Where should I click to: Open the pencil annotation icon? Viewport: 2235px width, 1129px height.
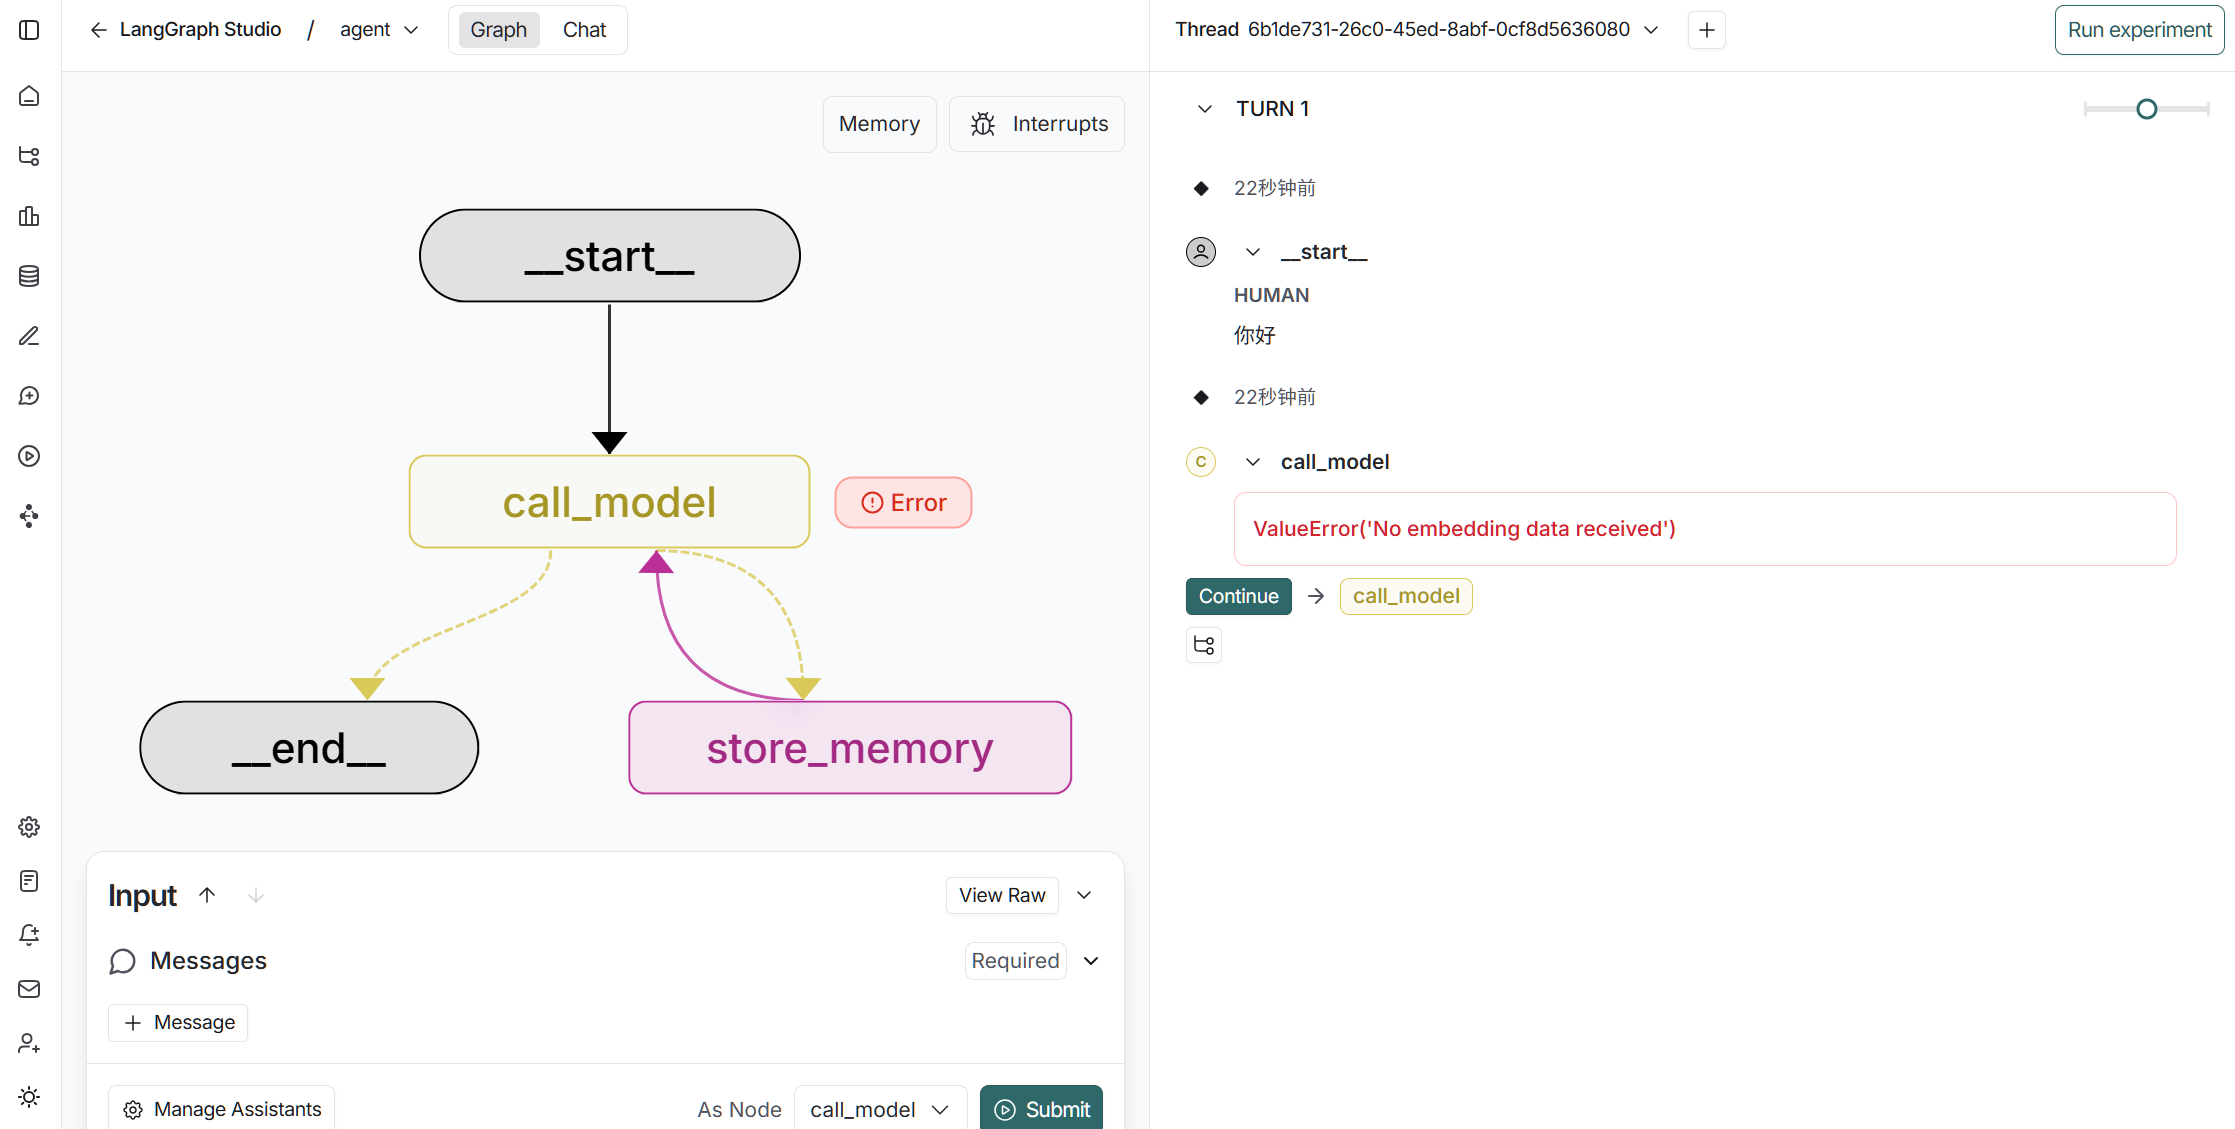29,336
